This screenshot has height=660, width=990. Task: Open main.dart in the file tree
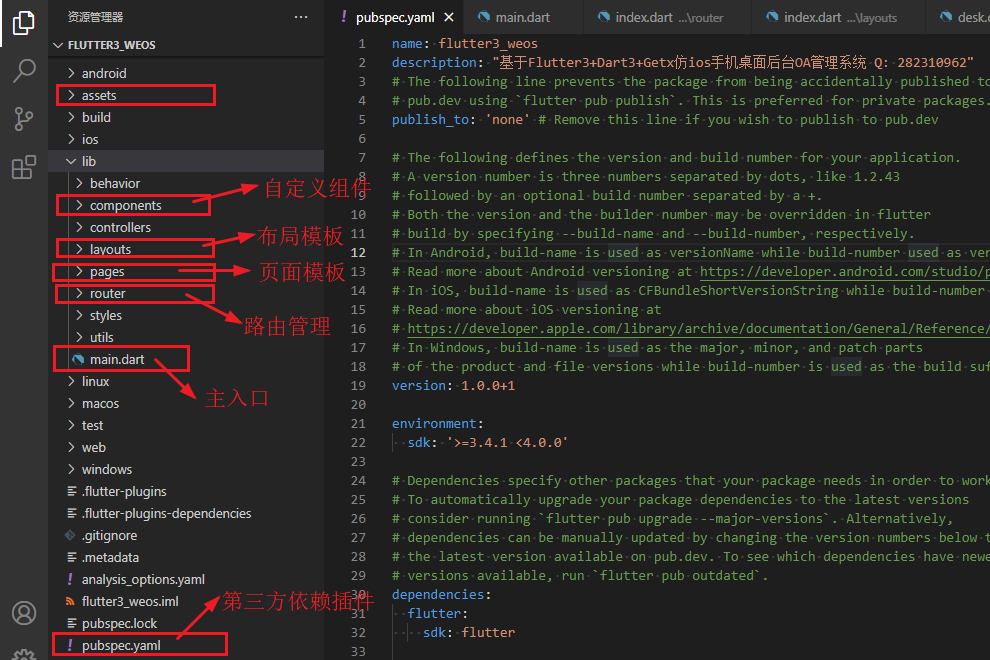[x=187, y=359]
